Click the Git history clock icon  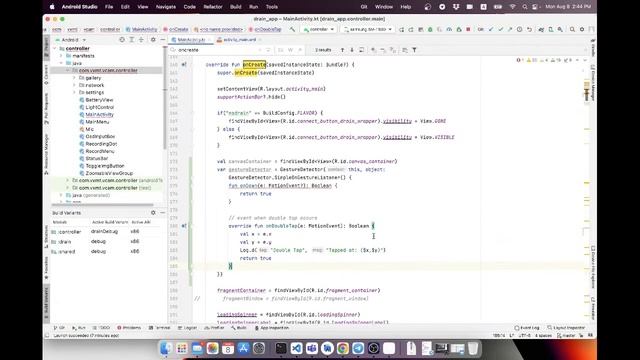click(x=519, y=29)
